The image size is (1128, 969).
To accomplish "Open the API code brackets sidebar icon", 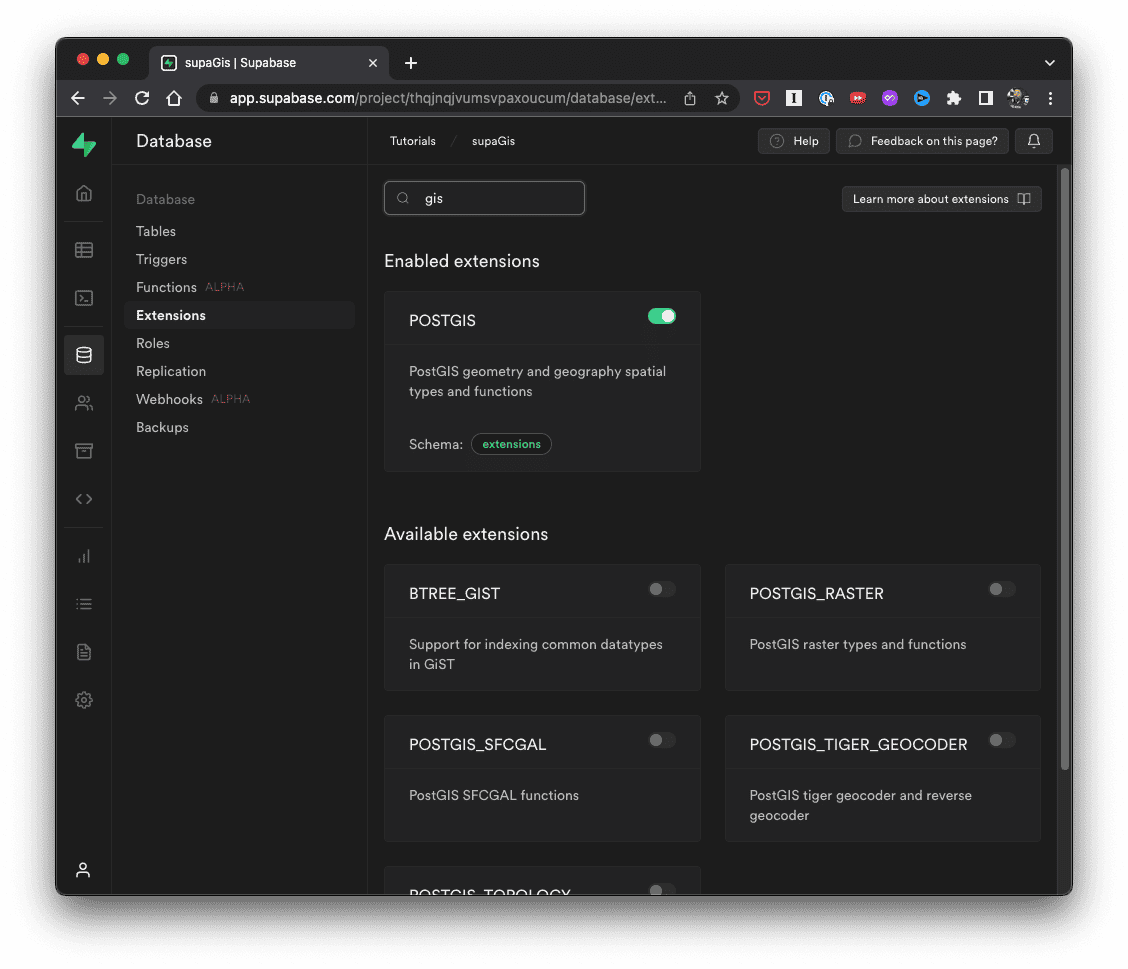I will 84,499.
